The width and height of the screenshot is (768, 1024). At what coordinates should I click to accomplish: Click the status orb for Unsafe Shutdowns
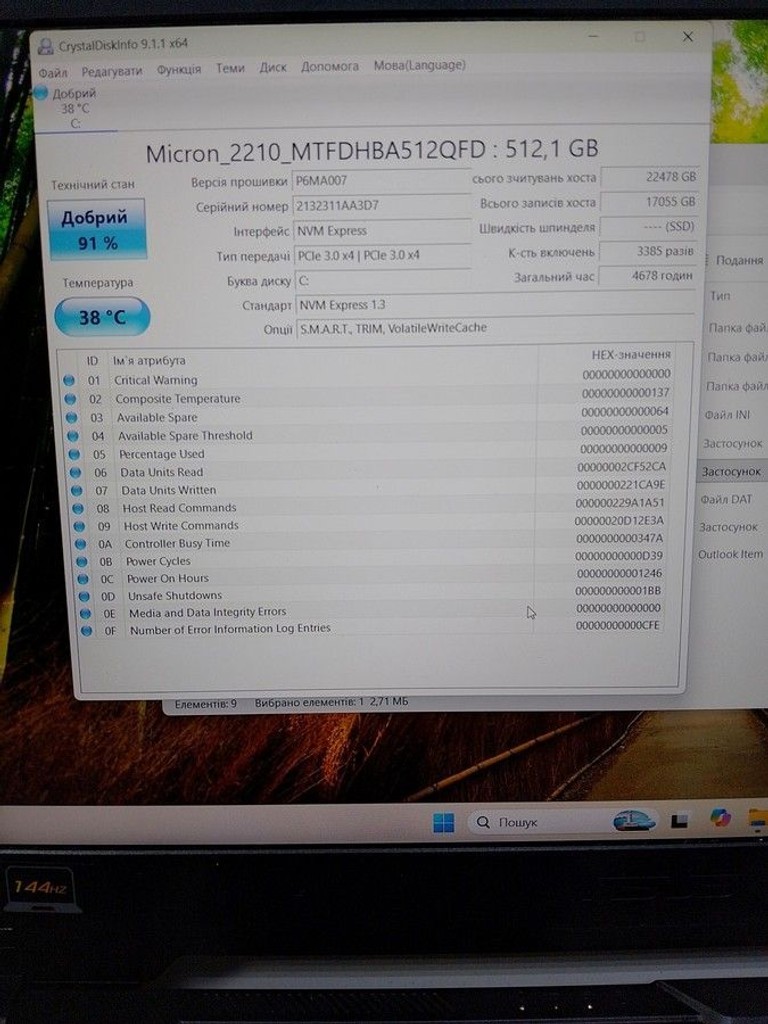(x=84, y=596)
